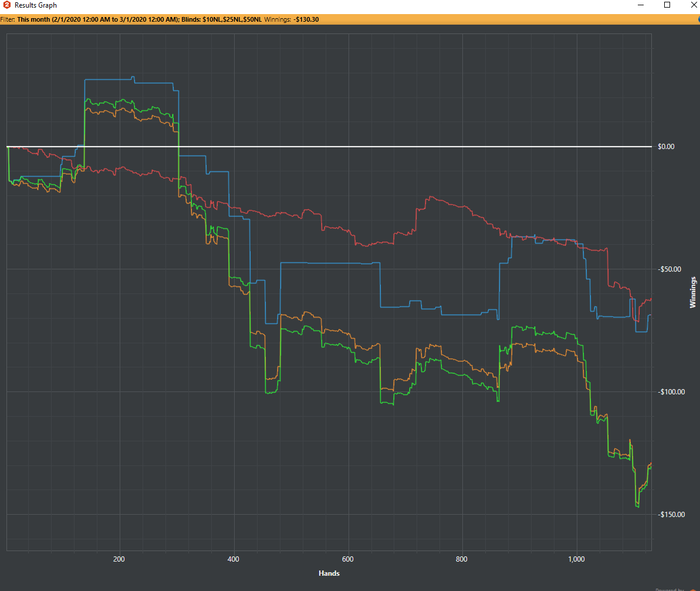Click the Results Graph window title

36,5
